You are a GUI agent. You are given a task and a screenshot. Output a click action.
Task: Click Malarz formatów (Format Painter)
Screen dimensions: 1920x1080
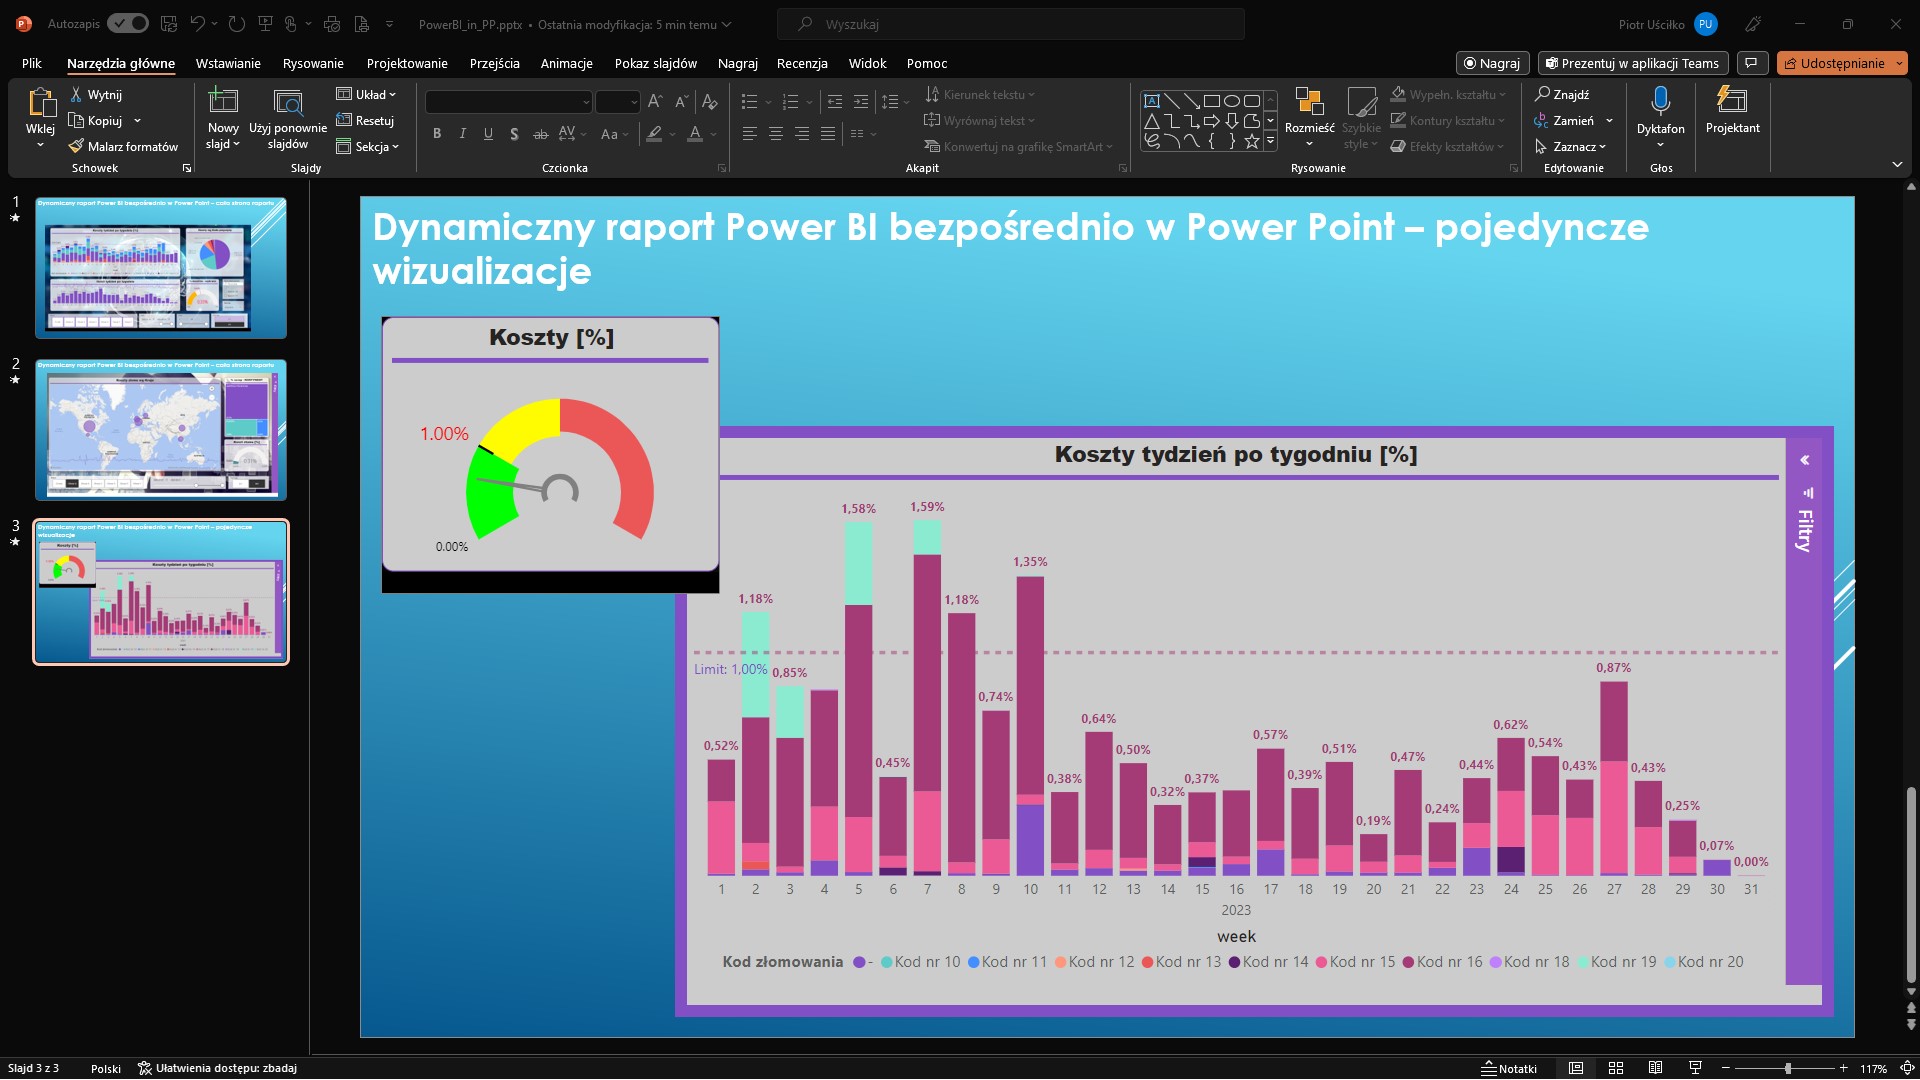click(x=123, y=146)
